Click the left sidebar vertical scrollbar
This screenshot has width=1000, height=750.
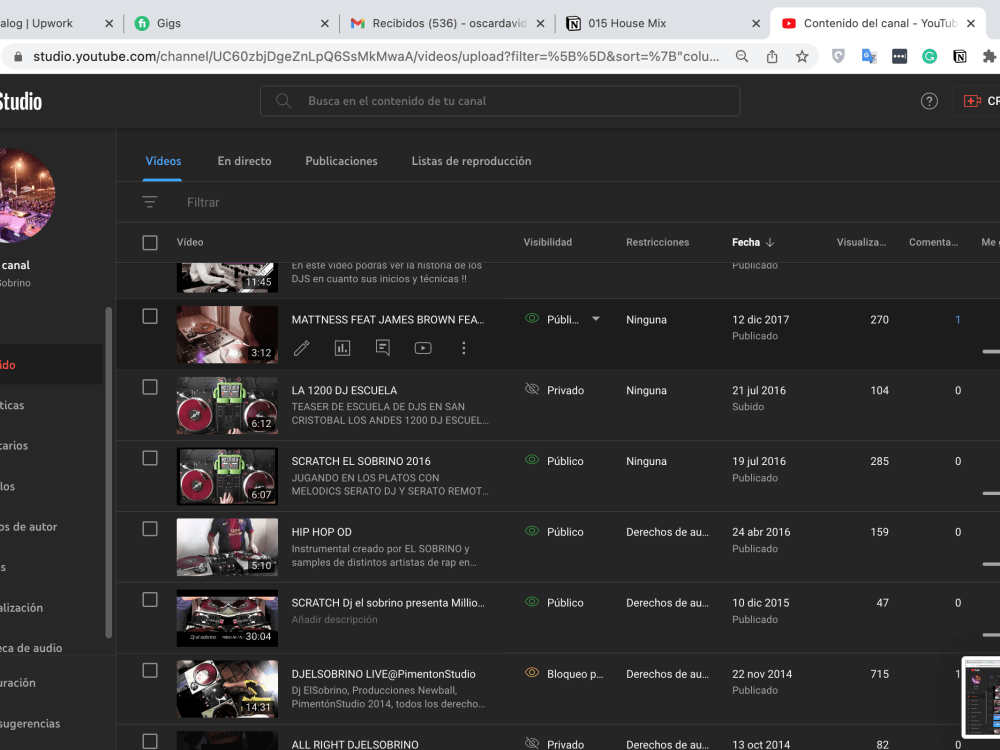coord(108,472)
